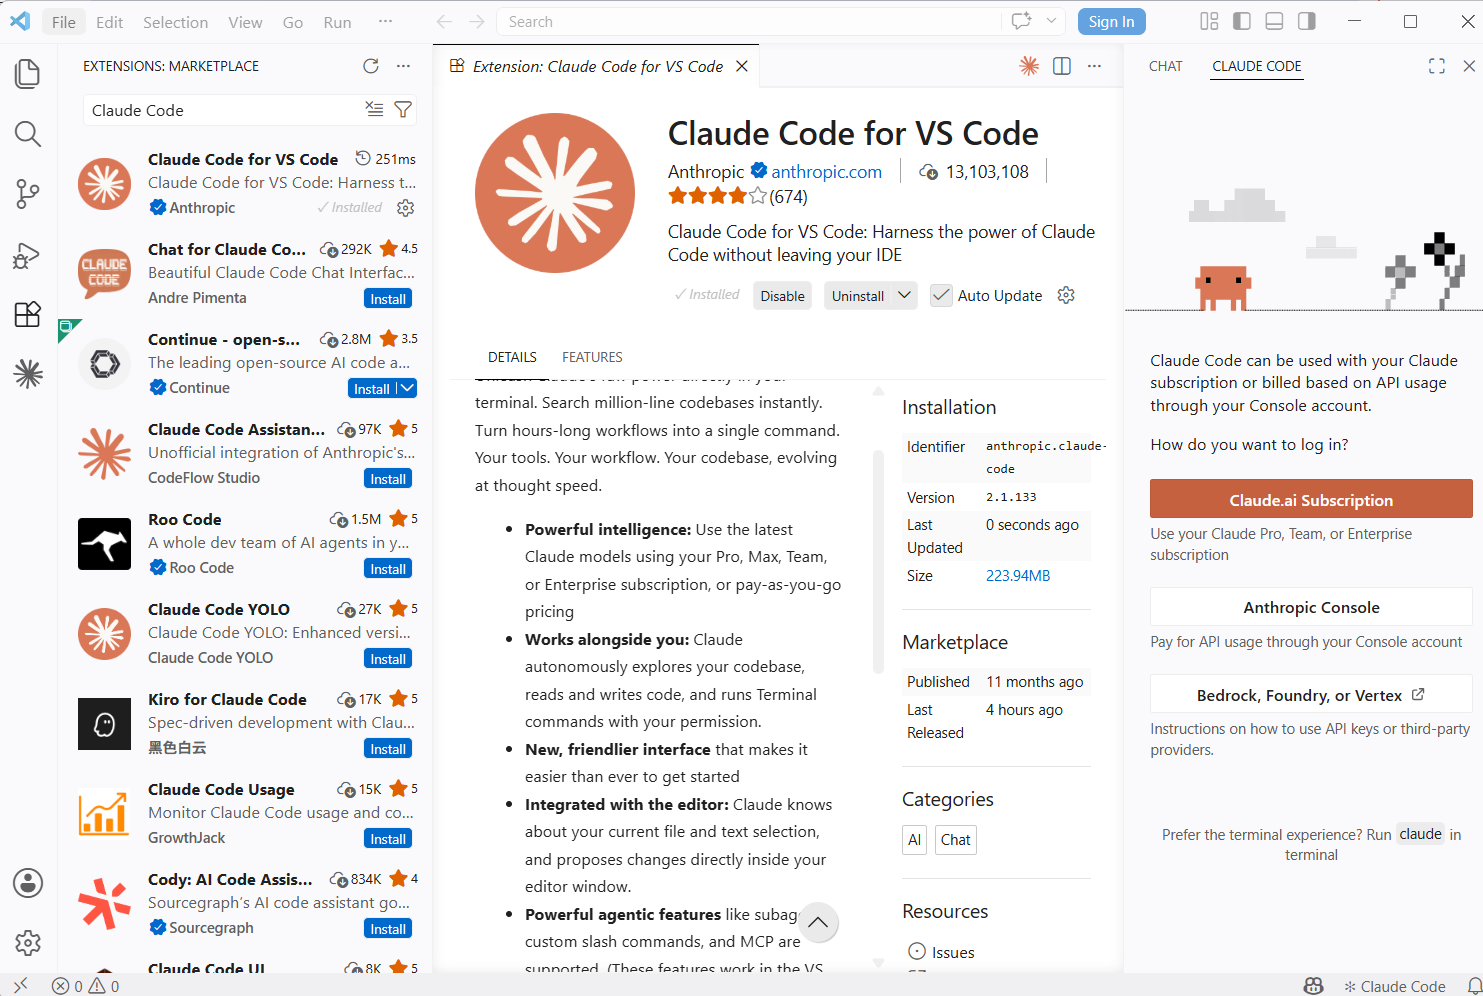Close the Claude Code extension editor tab
The image size is (1483, 996).
[x=742, y=66]
